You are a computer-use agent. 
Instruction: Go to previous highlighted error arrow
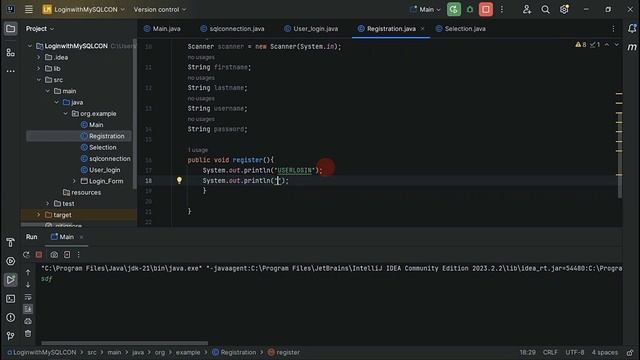tap(607, 44)
